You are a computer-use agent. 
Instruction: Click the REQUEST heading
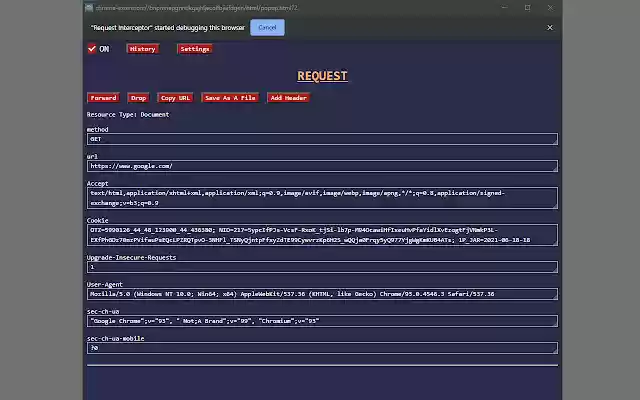[322, 76]
